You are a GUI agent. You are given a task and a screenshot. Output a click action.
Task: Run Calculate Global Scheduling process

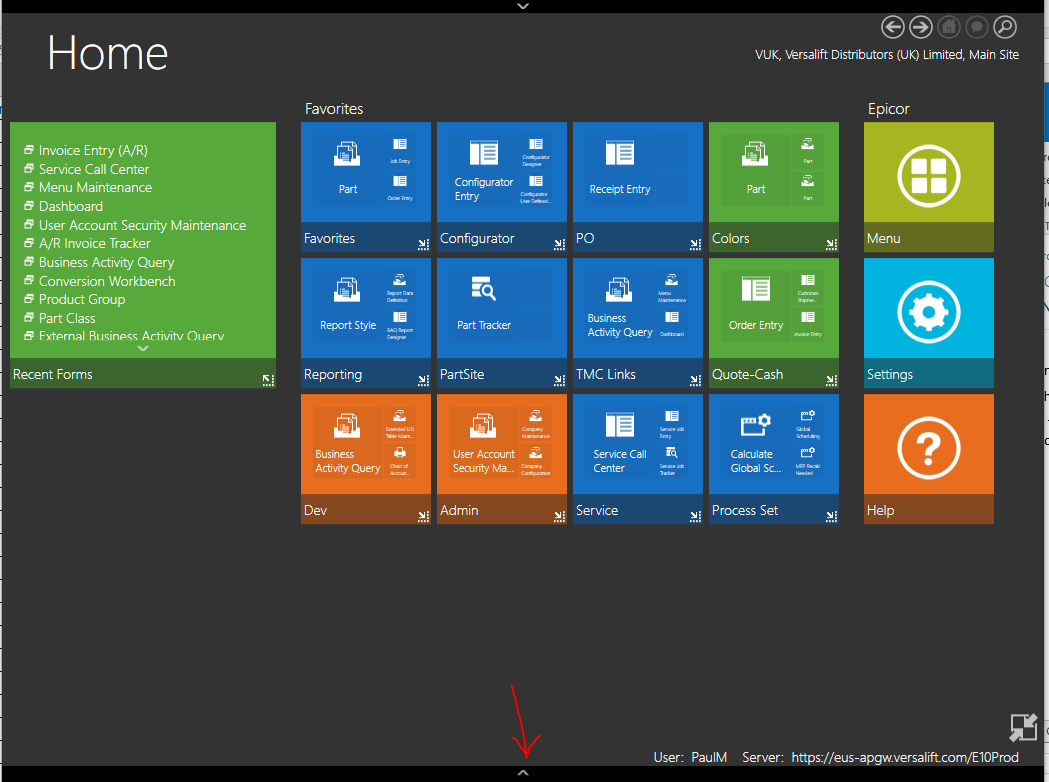point(755,442)
